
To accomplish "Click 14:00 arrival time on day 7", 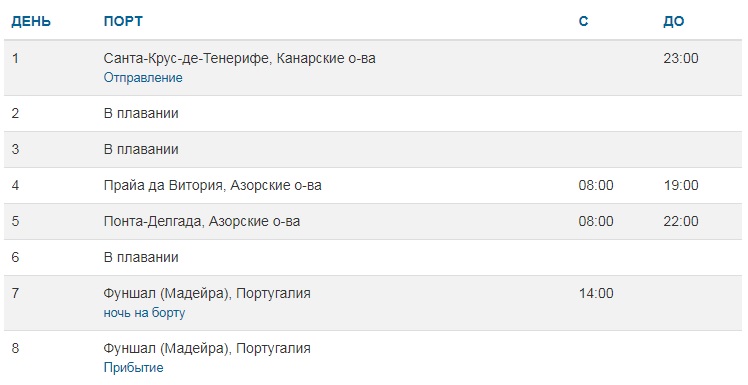I will (x=596, y=293).
